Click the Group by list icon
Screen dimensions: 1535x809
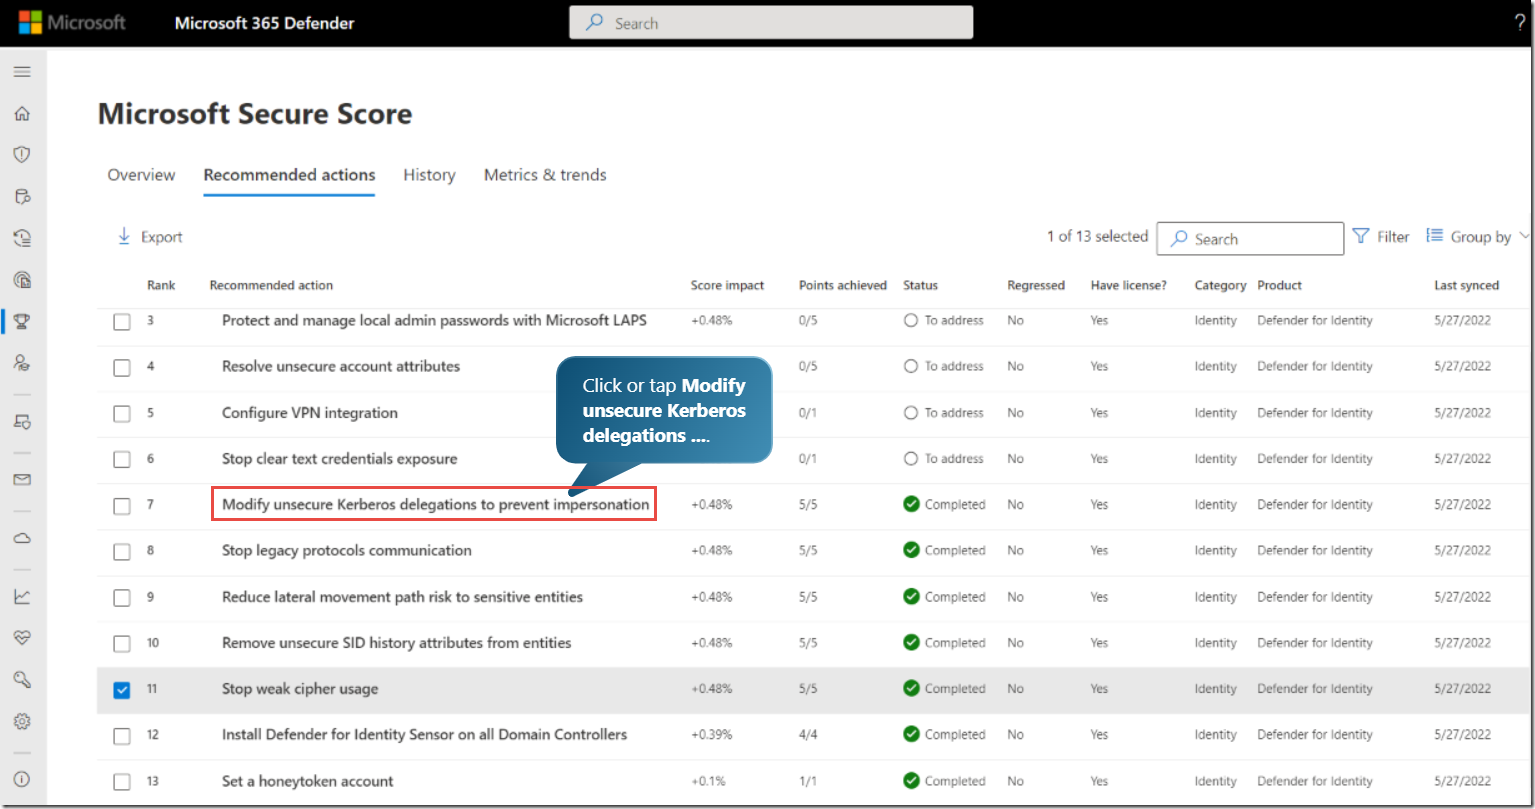1435,236
